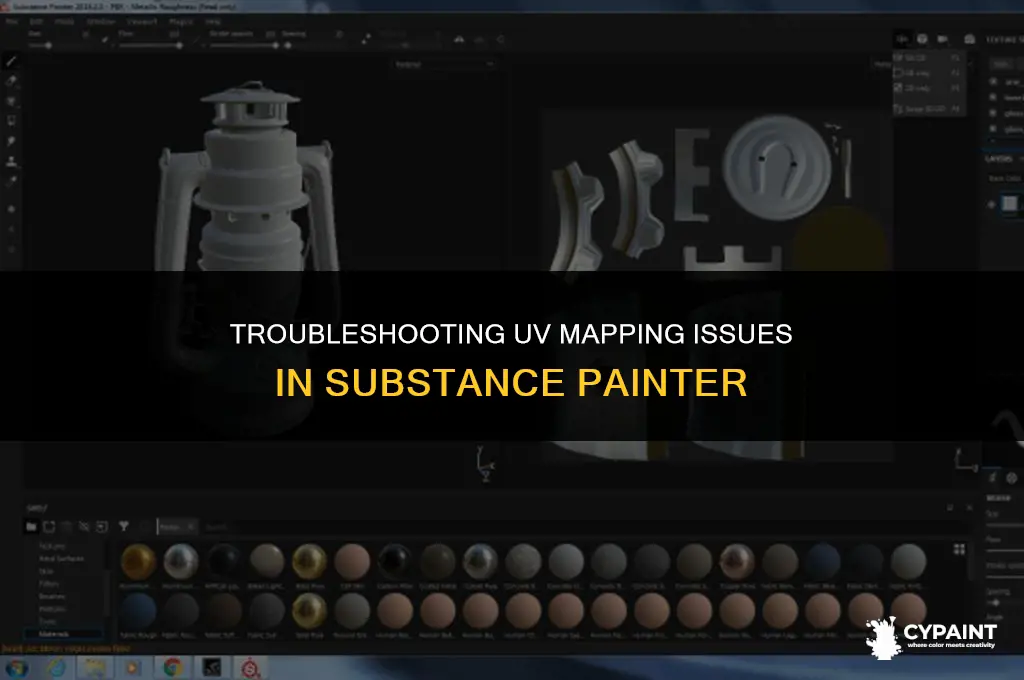Select the Brushes shelf category
The image size is (1024, 680).
pyautogui.click(x=52, y=596)
